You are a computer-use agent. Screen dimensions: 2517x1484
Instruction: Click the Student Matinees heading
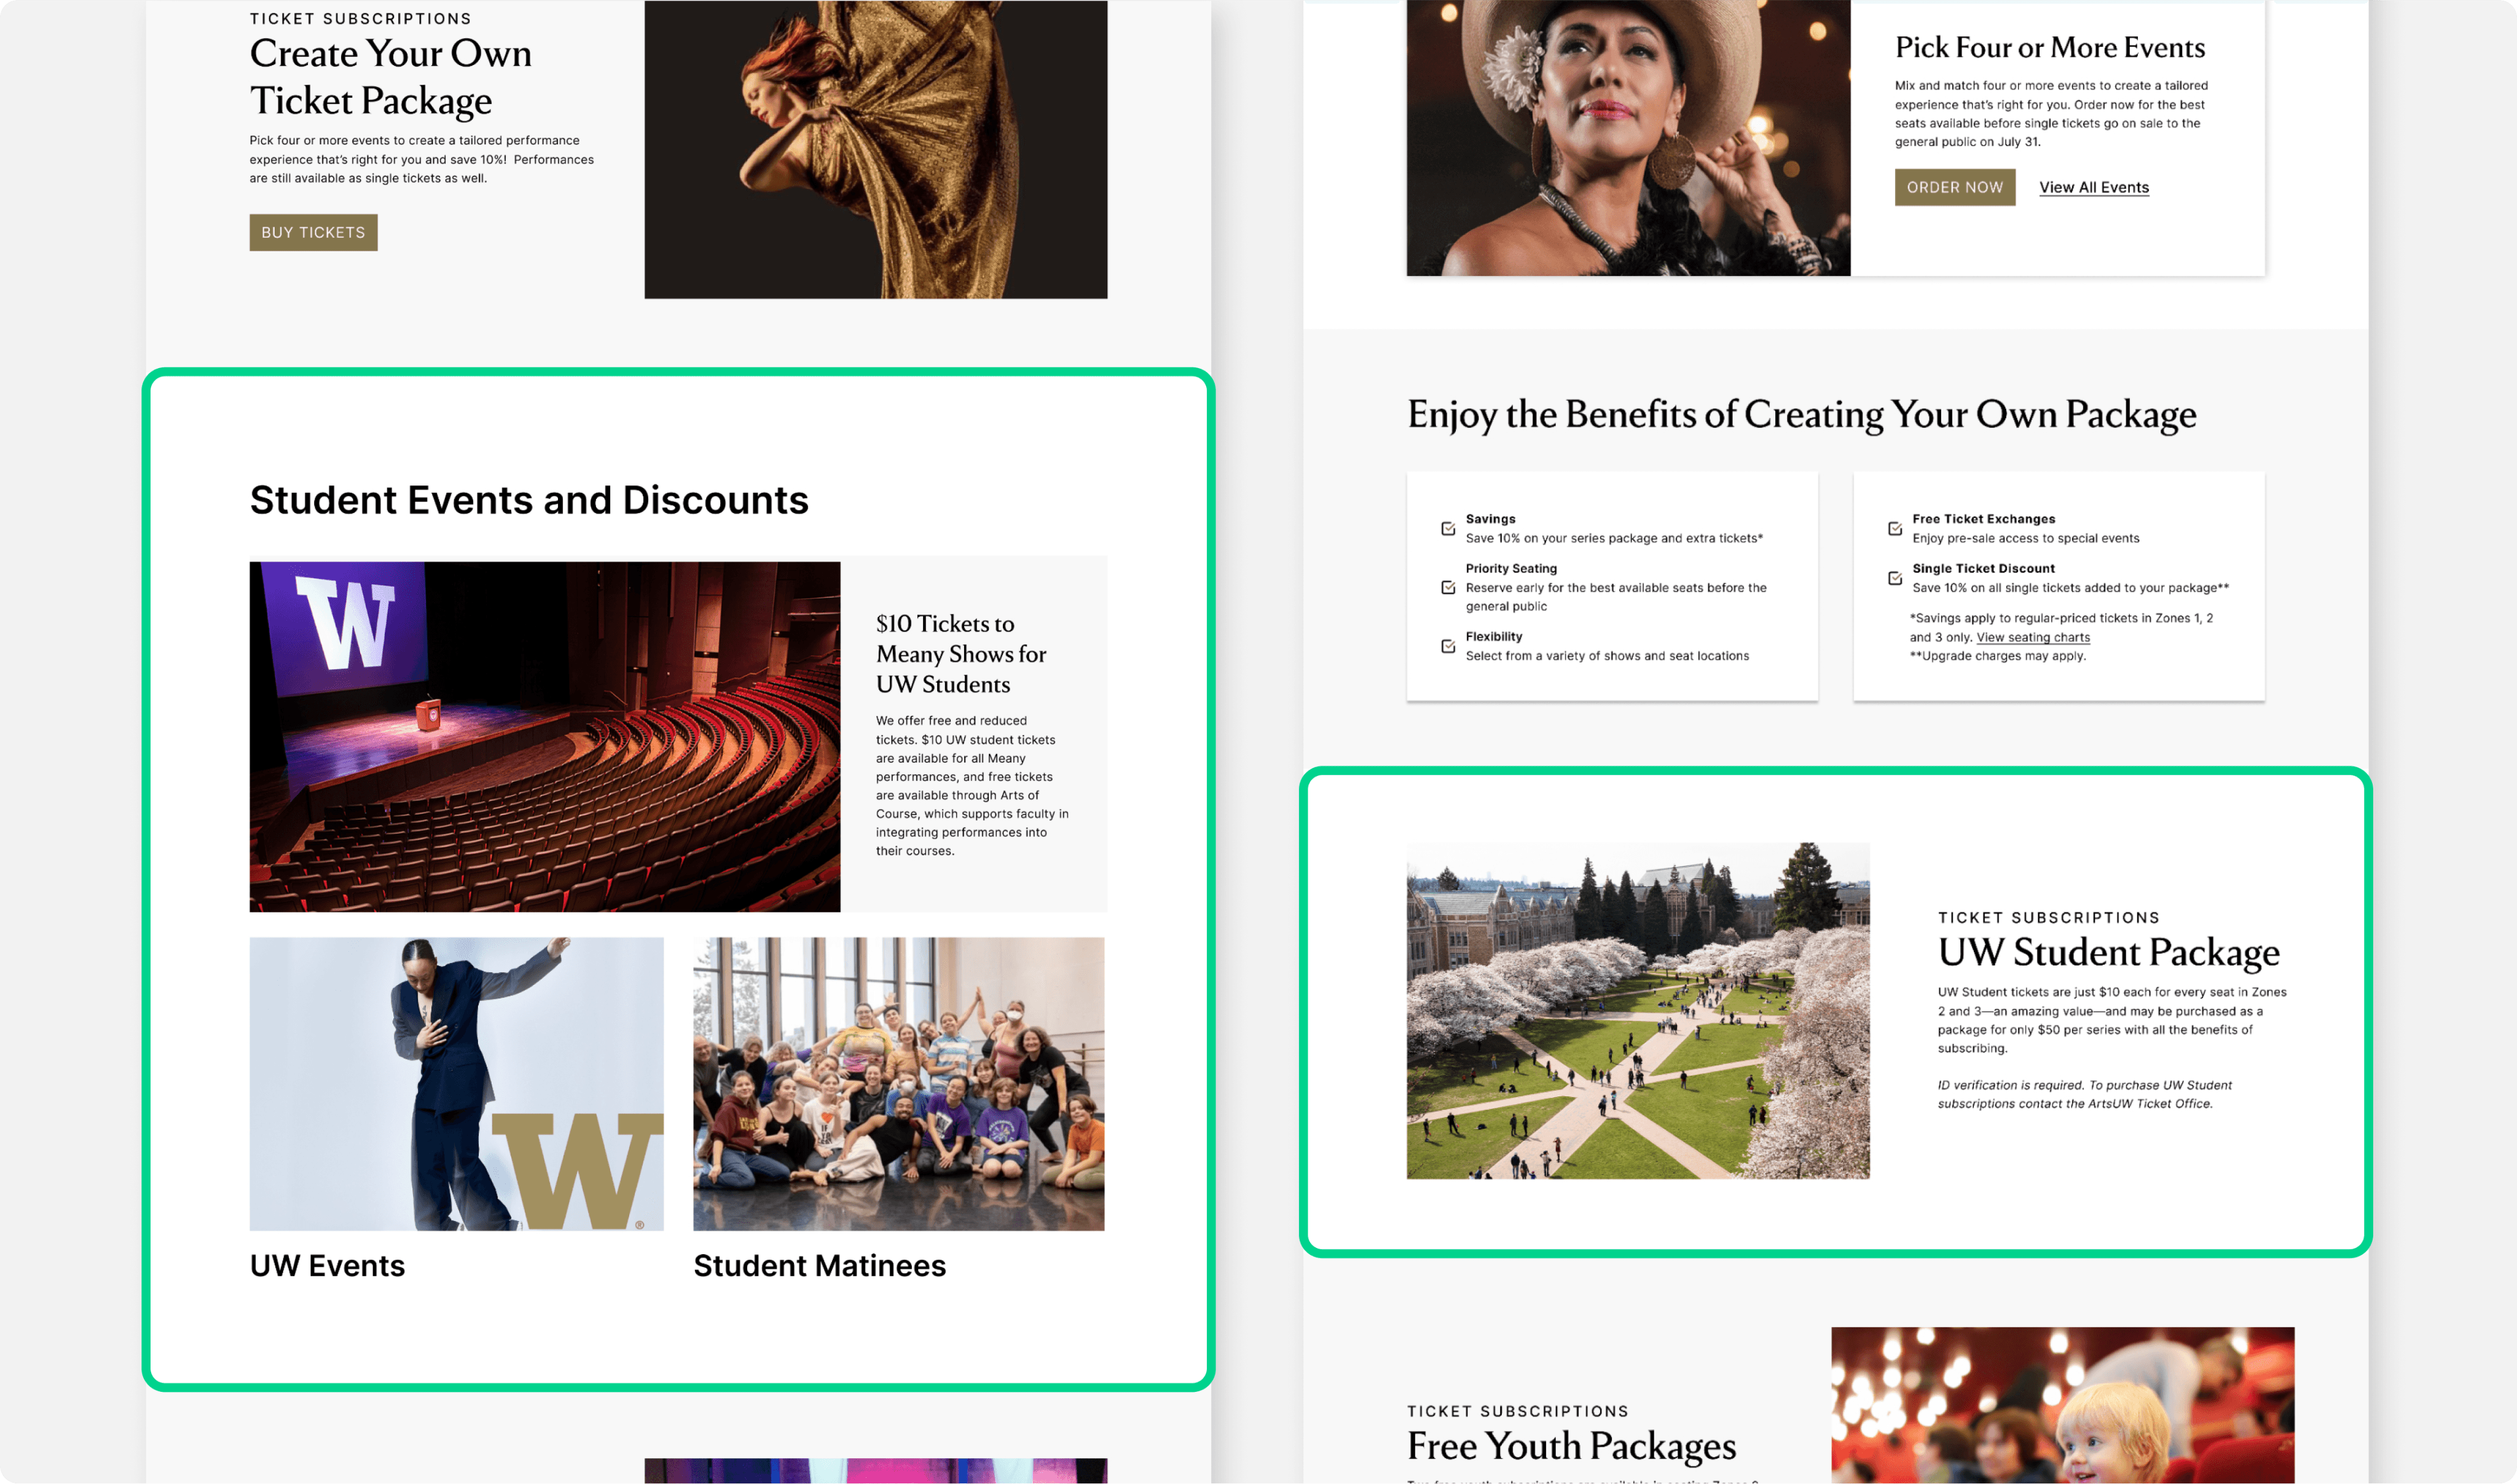pos(819,1265)
